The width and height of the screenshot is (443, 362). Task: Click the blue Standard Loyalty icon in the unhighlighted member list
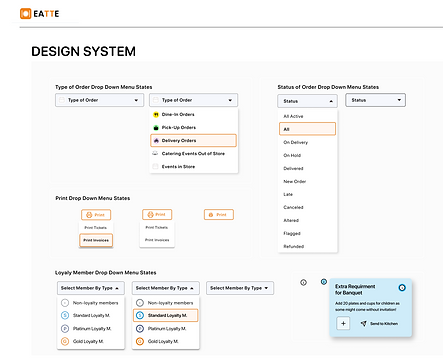65,315
